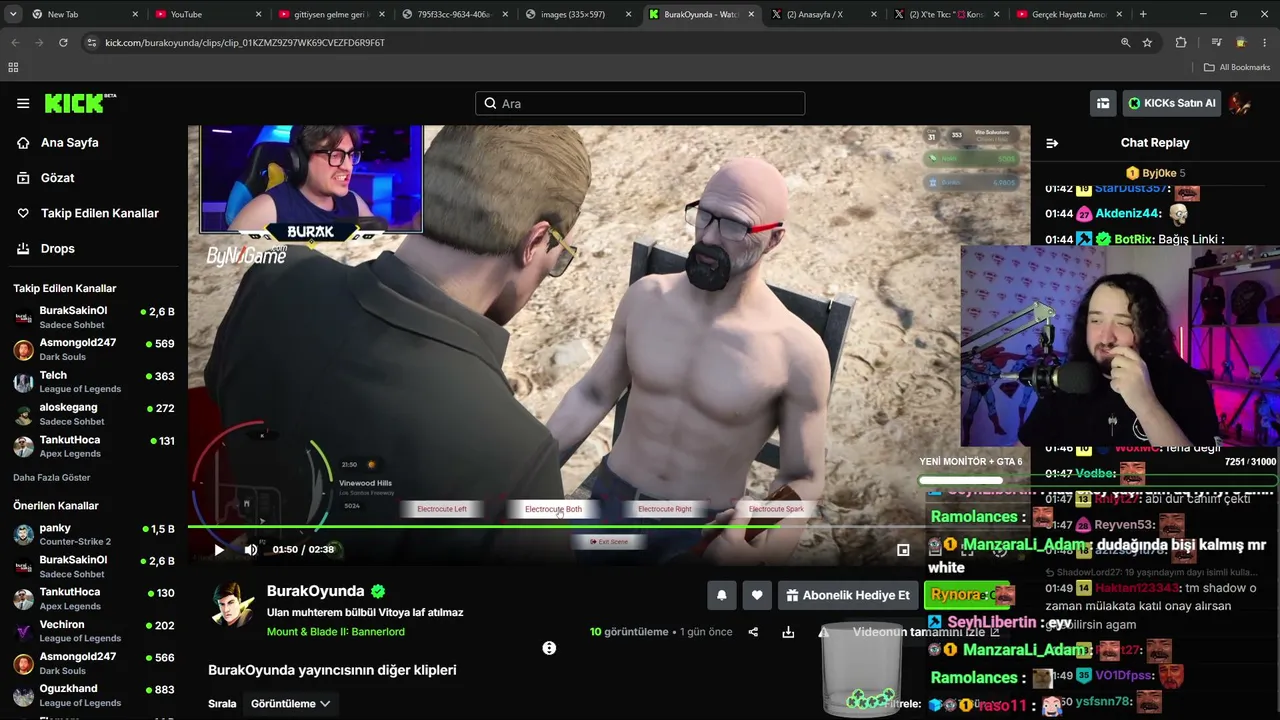Open panky channel in recommended list
Viewport: 1280px width, 720px height.
94,534
